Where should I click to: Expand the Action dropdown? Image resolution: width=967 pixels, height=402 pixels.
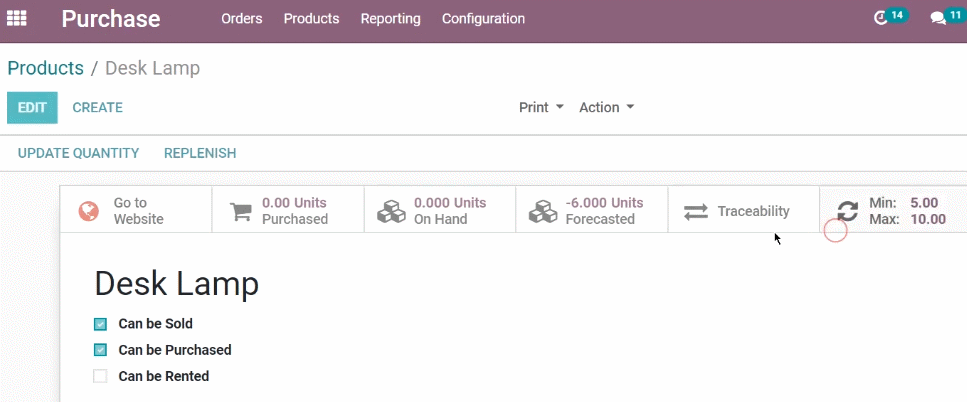(x=606, y=107)
